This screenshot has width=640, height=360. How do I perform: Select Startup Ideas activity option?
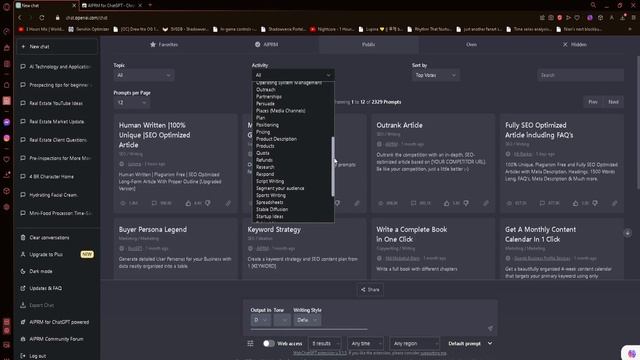[269, 216]
